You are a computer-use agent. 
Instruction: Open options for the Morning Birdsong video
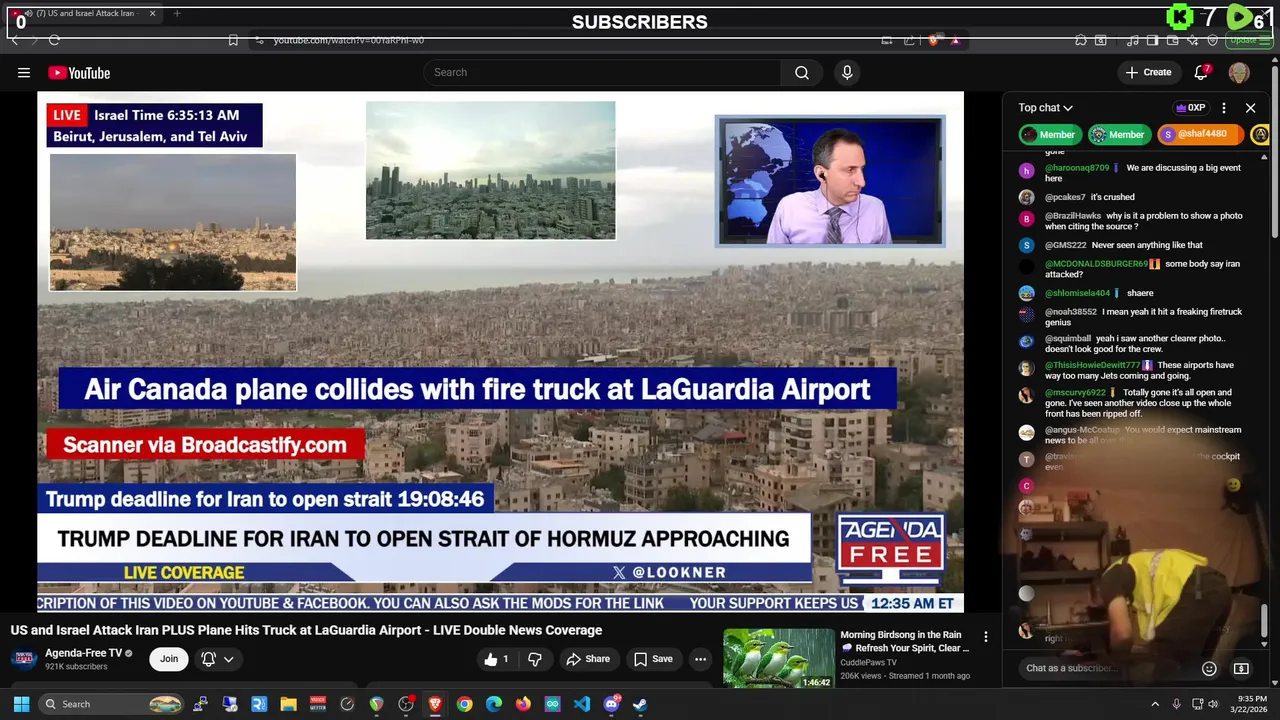985,637
